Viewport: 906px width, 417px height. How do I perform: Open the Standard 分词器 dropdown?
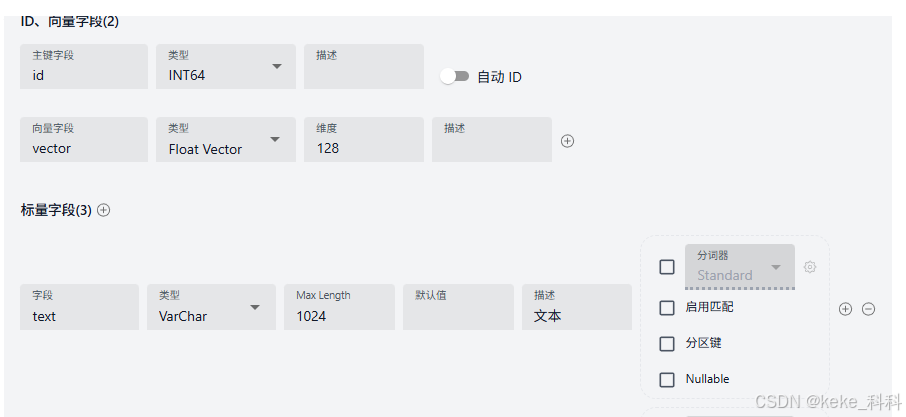(740, 267)
